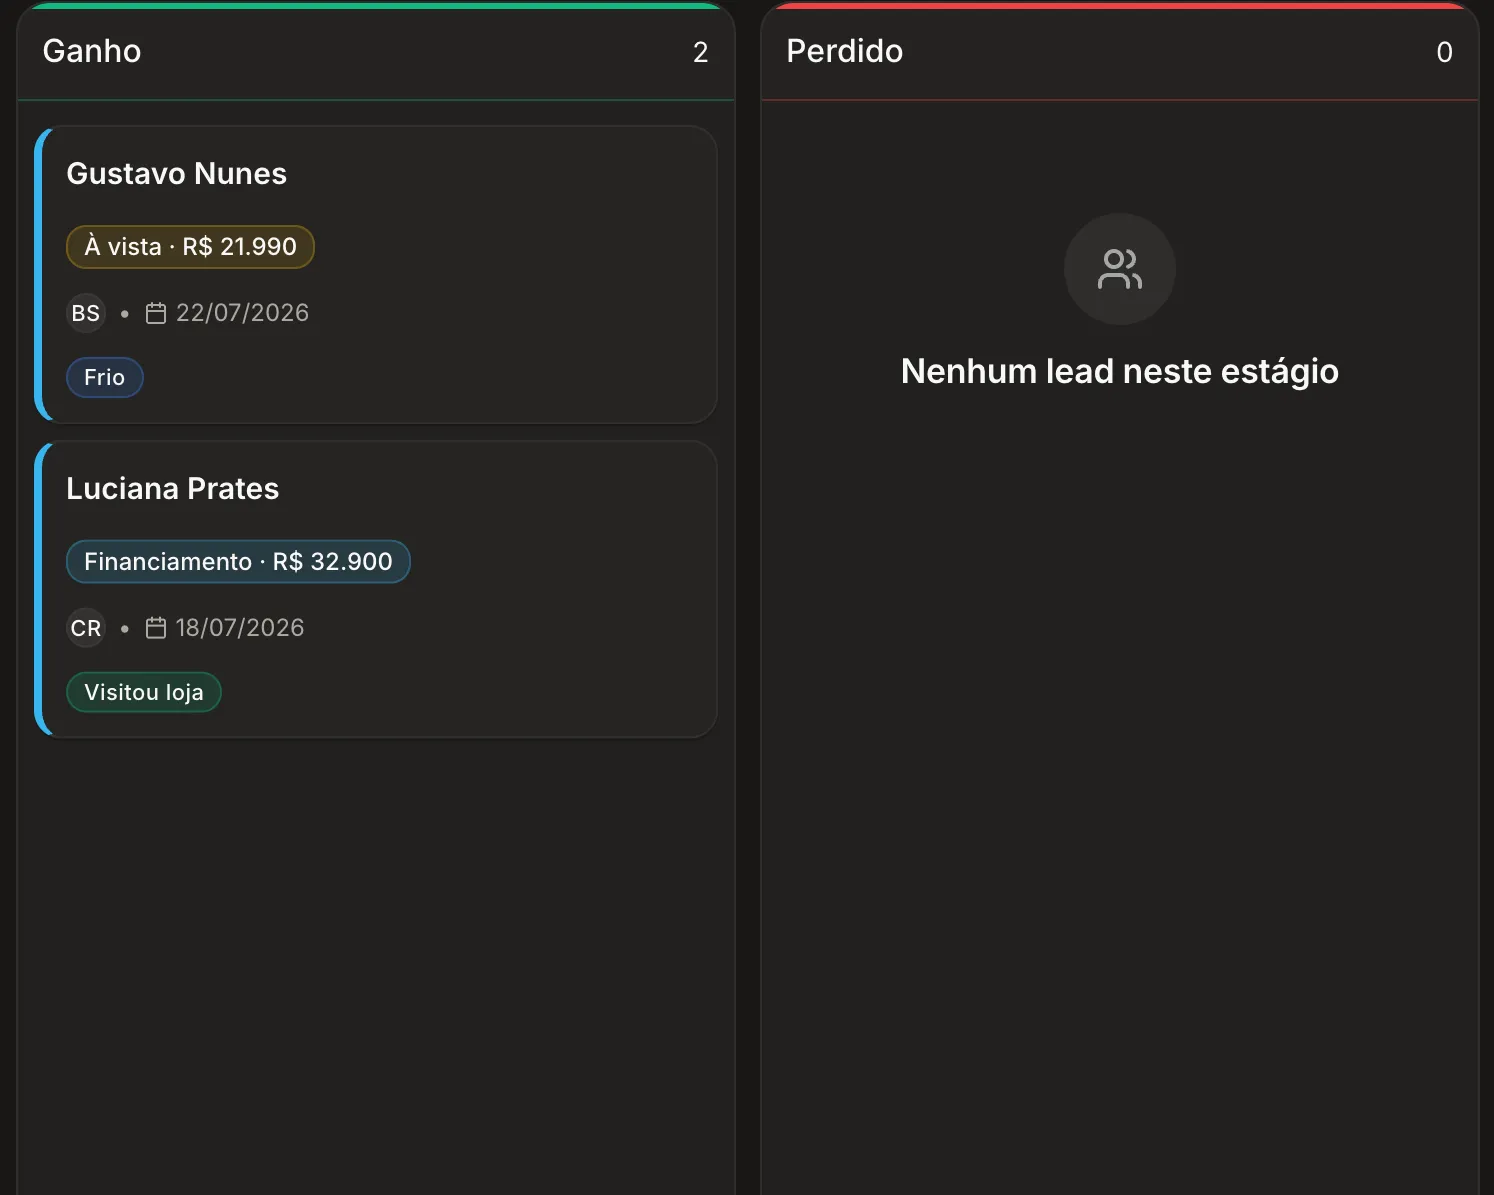
Task: Click the Ganho column header title
Action: pos(92,51)
